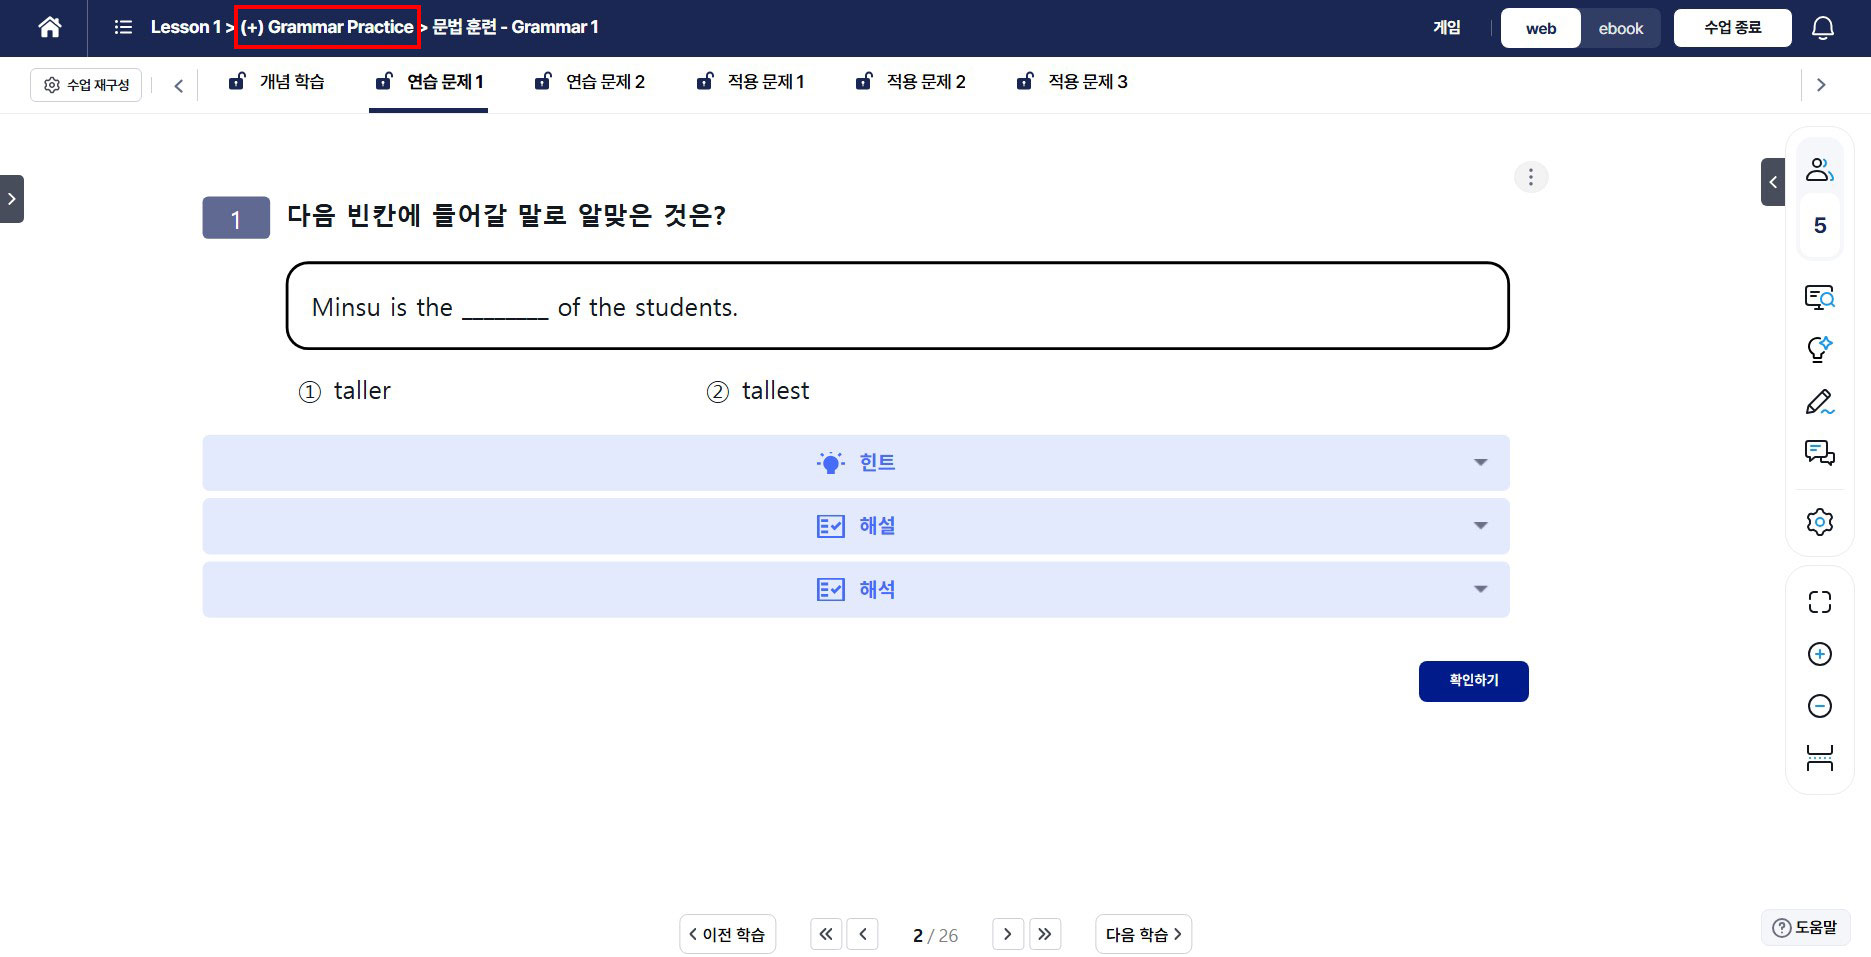Open the 연습 문제 2 tab
Image resolution: width=1871 pixels, height=957 pixels.
[590, 82]
